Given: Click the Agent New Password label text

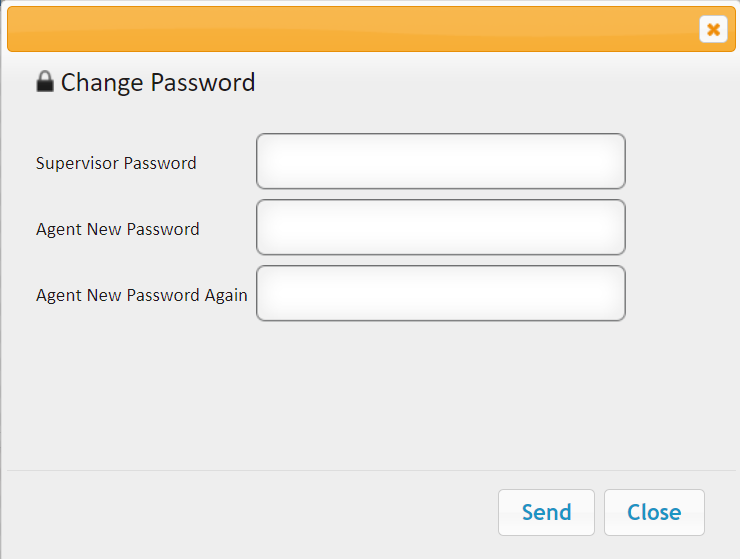Looking at the screenshot, I should 118,229.
